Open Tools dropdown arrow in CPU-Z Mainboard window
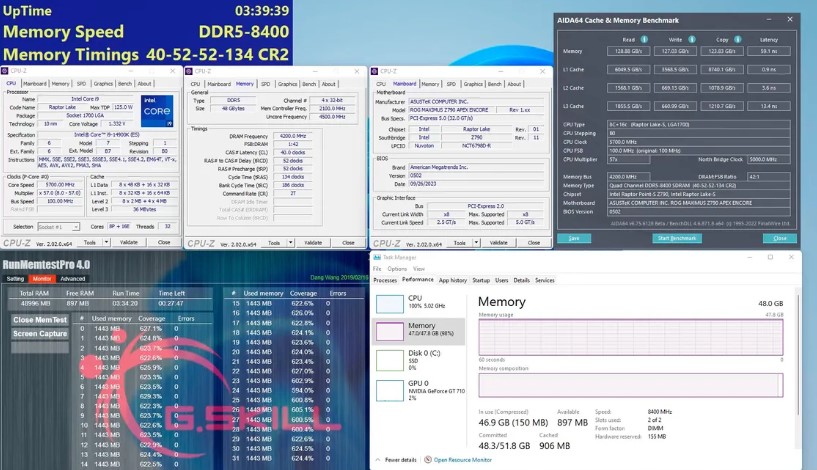This screenshot has height=470, width=817. 476,243
